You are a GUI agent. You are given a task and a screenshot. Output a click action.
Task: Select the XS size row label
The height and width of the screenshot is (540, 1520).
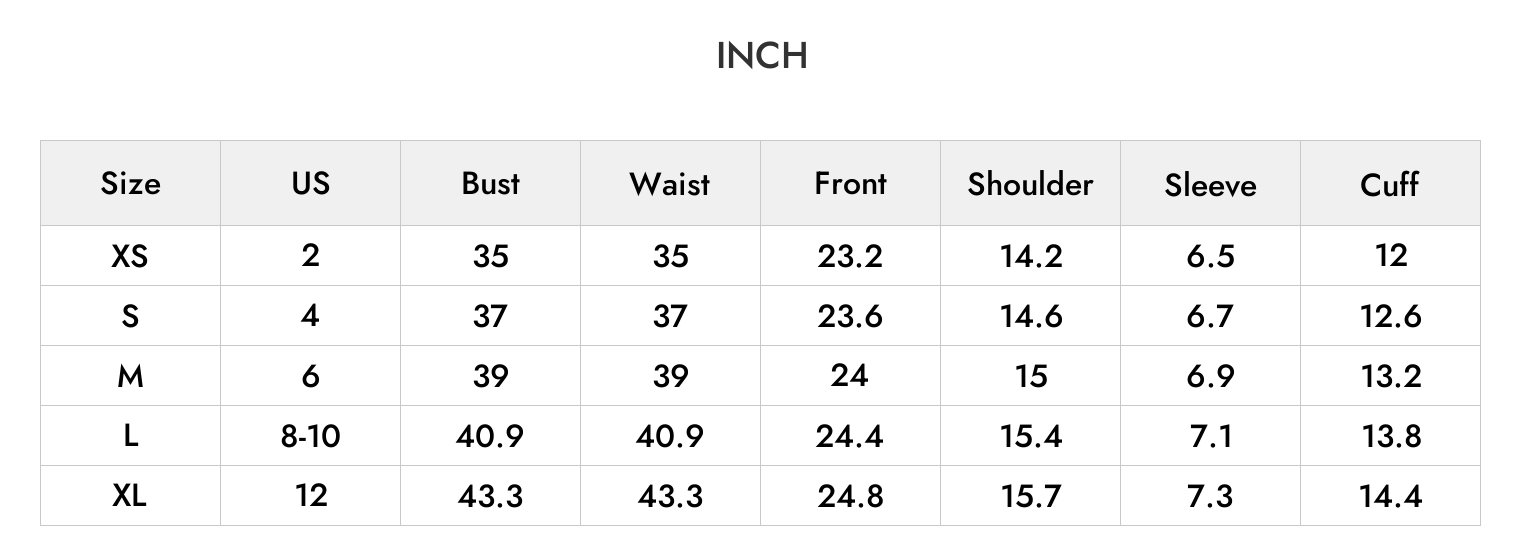130,256
